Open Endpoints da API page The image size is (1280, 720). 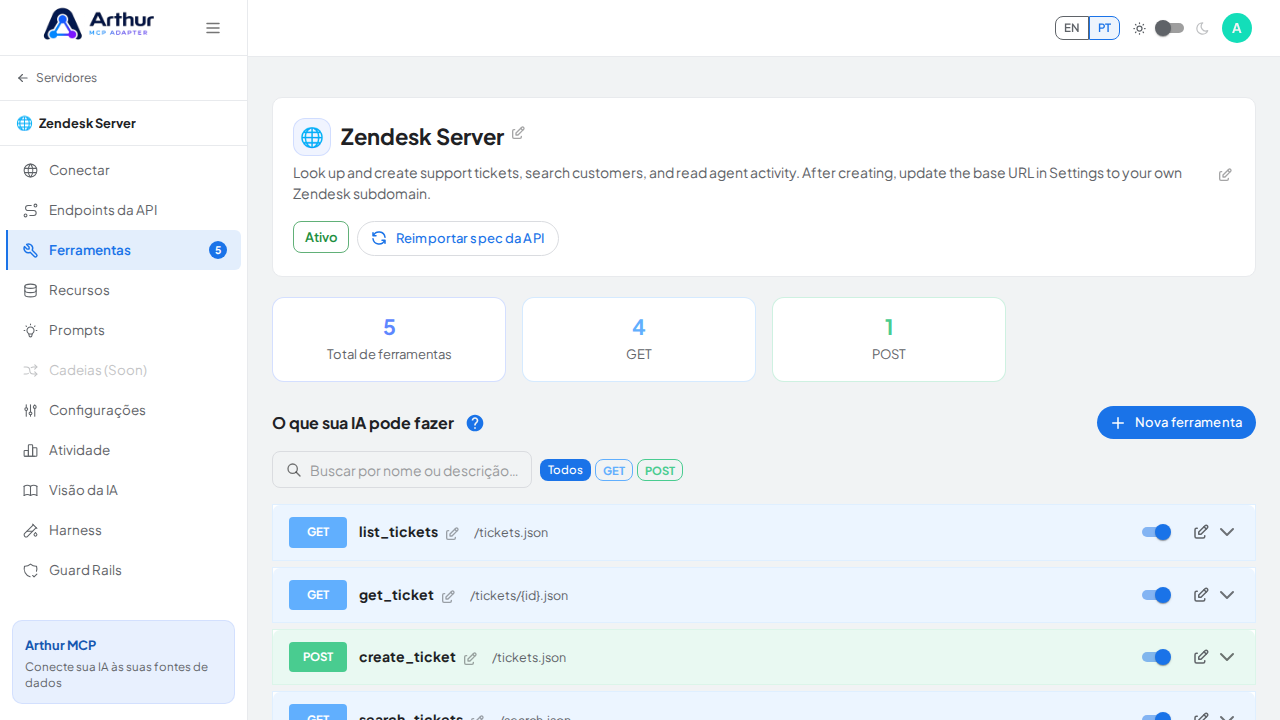click(x=124, y=210)
